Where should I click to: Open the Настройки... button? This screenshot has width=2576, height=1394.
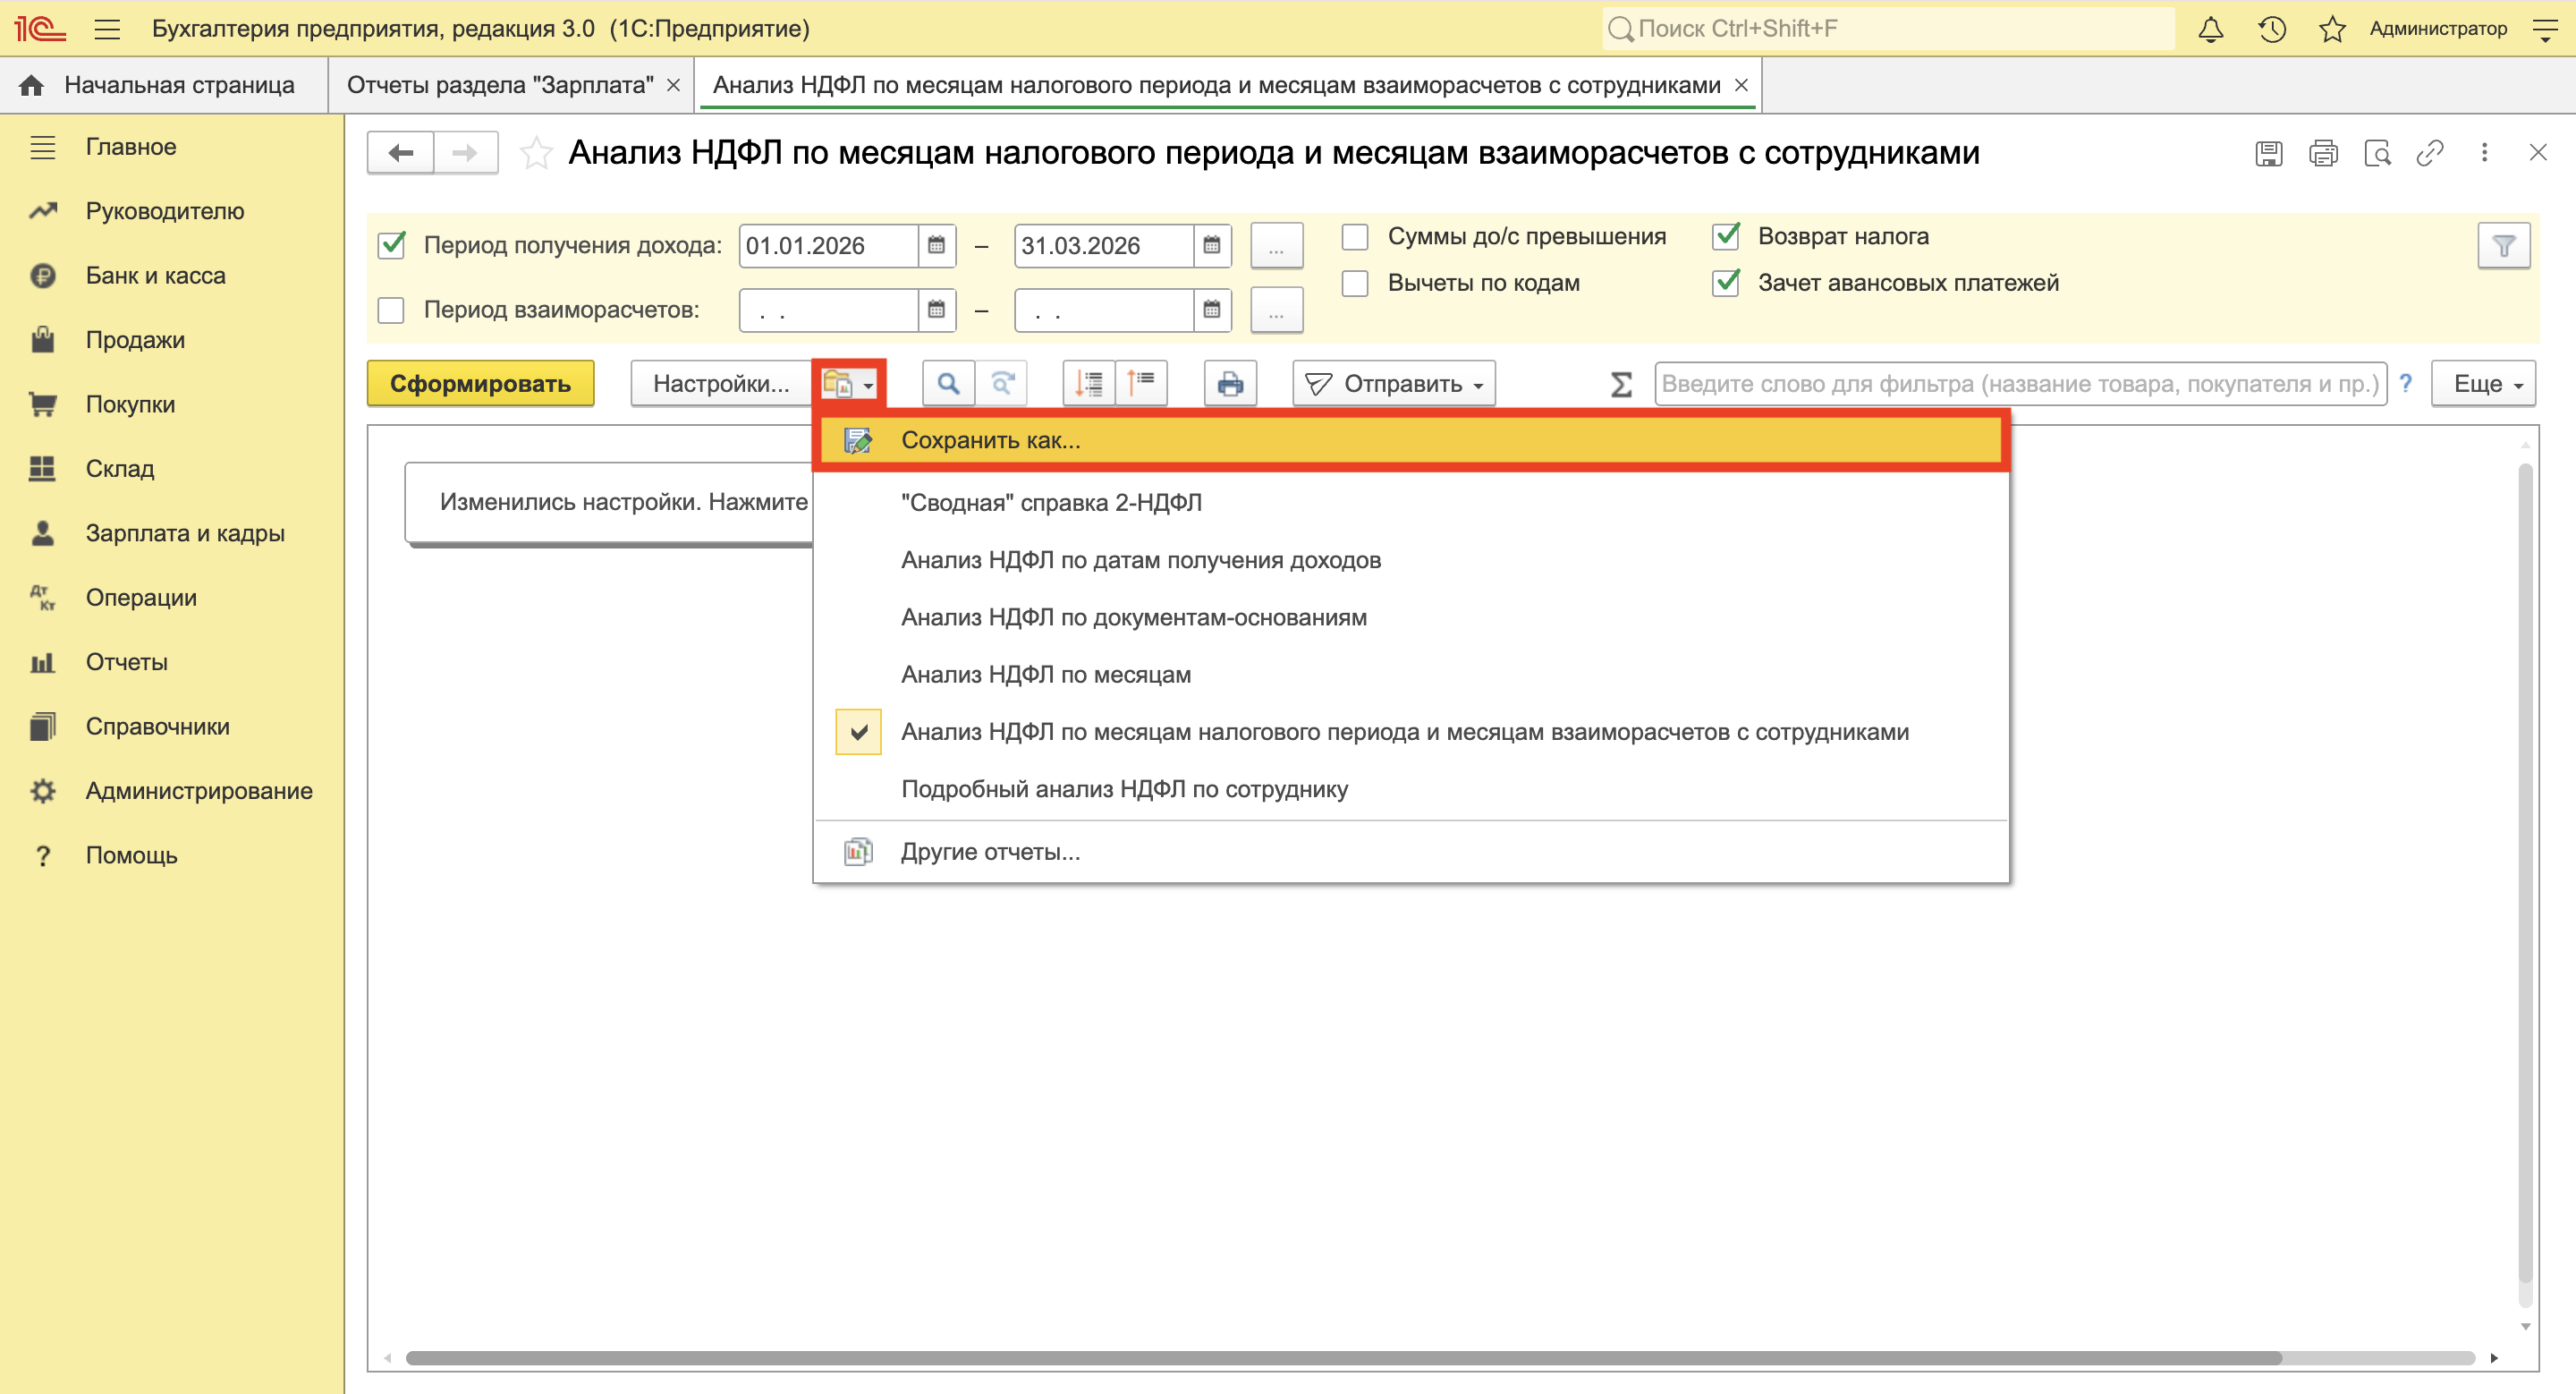click(720, 384)
